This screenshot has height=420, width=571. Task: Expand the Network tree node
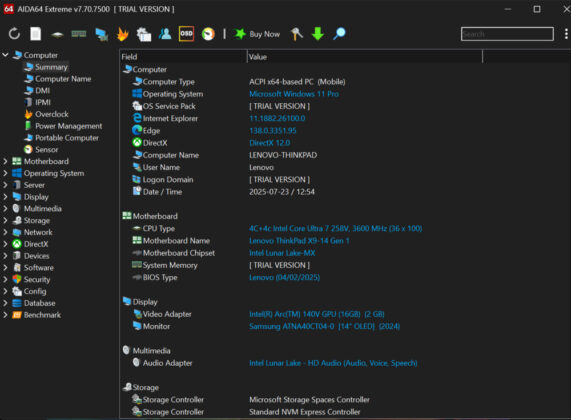coord(5,232)
